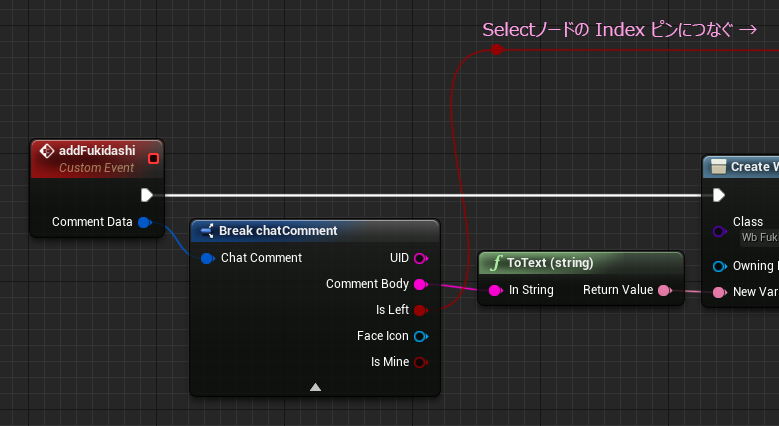
Task: Click the Select node Index comment text
Action: pos(619,30)
